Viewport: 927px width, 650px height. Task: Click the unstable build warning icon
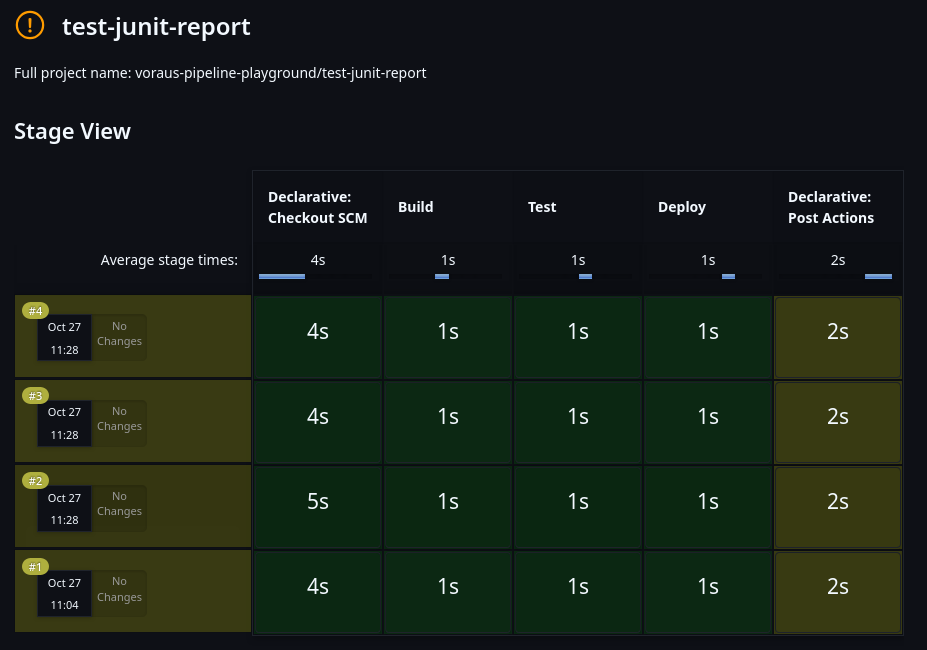coord(30,25)
